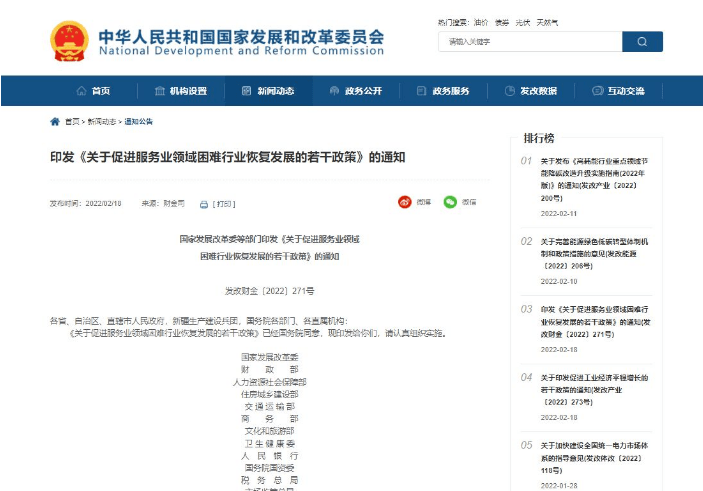Click the document icon beside 政务服务

(421, 91)
